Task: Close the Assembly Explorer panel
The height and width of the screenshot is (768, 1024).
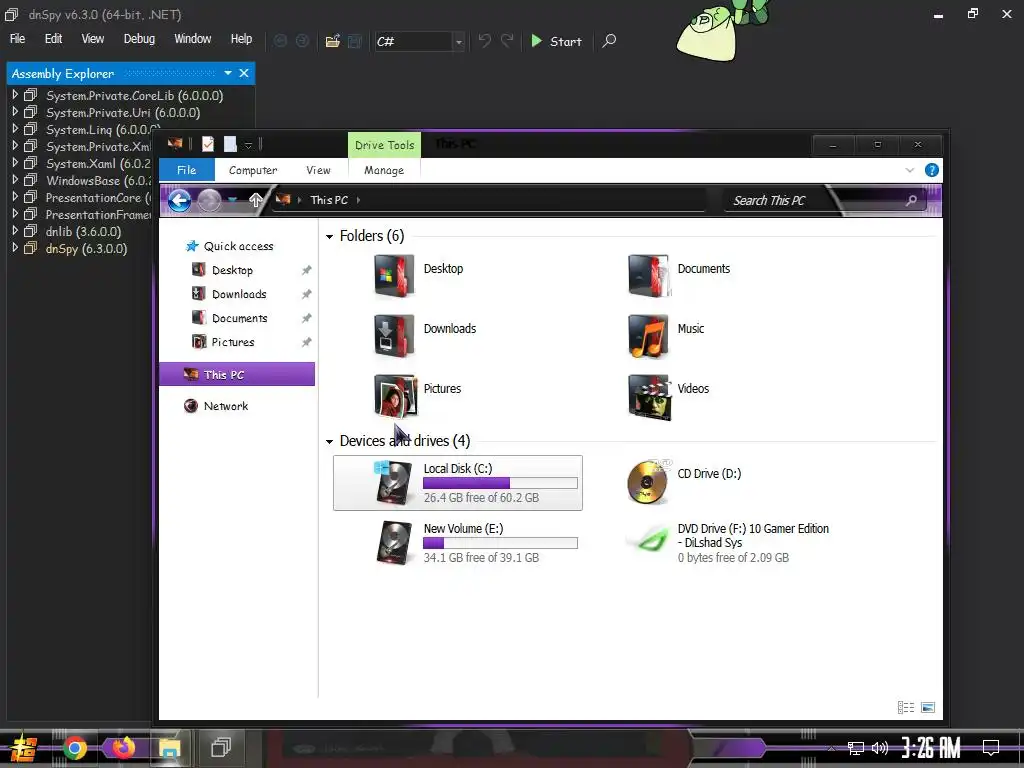Action: click(x=244, y=73)
